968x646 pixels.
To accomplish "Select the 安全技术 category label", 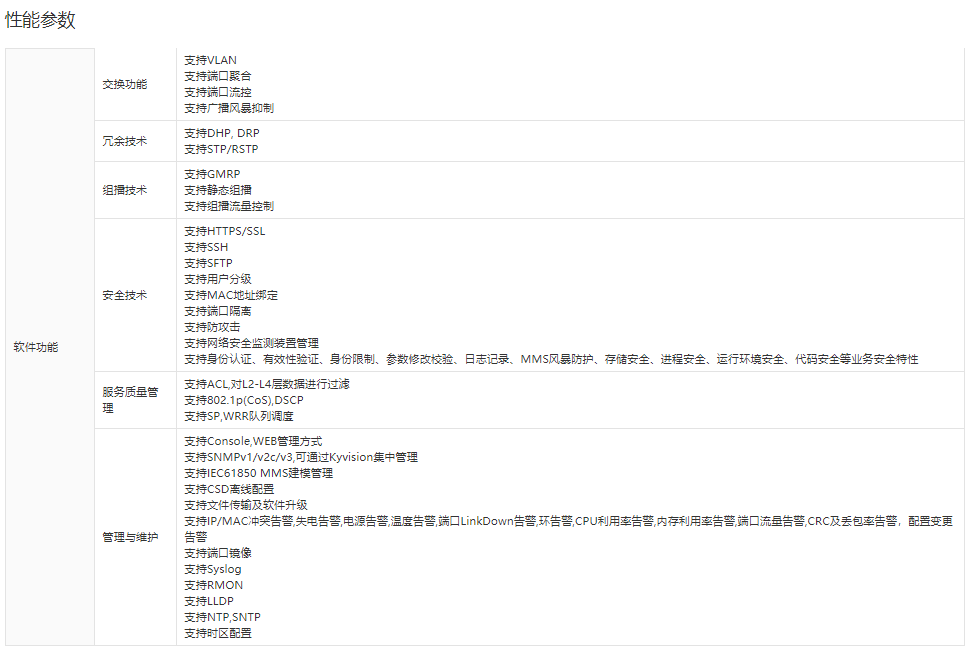I will 125,295.
